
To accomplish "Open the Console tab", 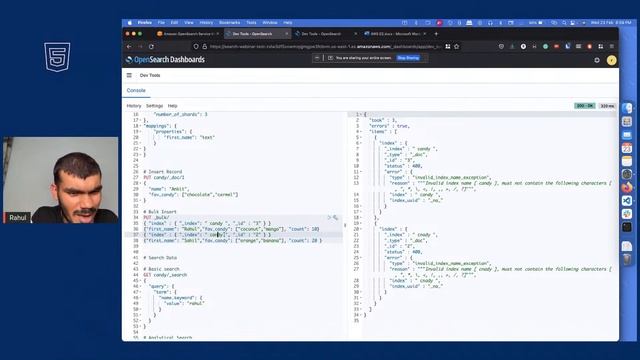I will pos(136,91).
